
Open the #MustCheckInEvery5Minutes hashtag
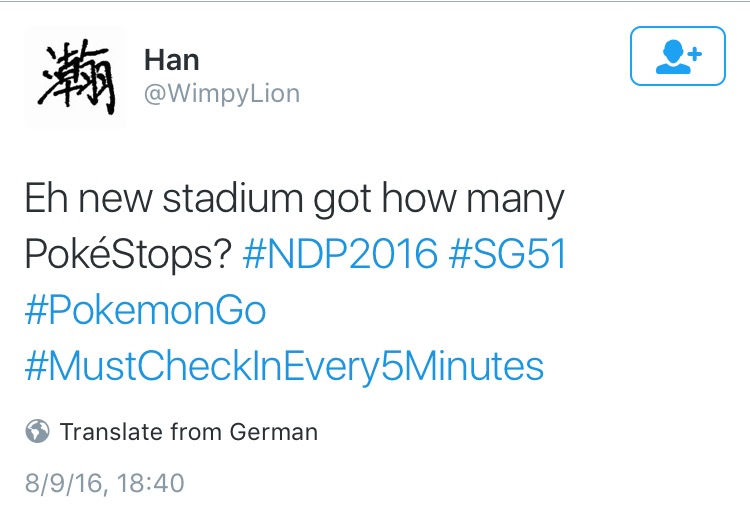coord(284,366)
